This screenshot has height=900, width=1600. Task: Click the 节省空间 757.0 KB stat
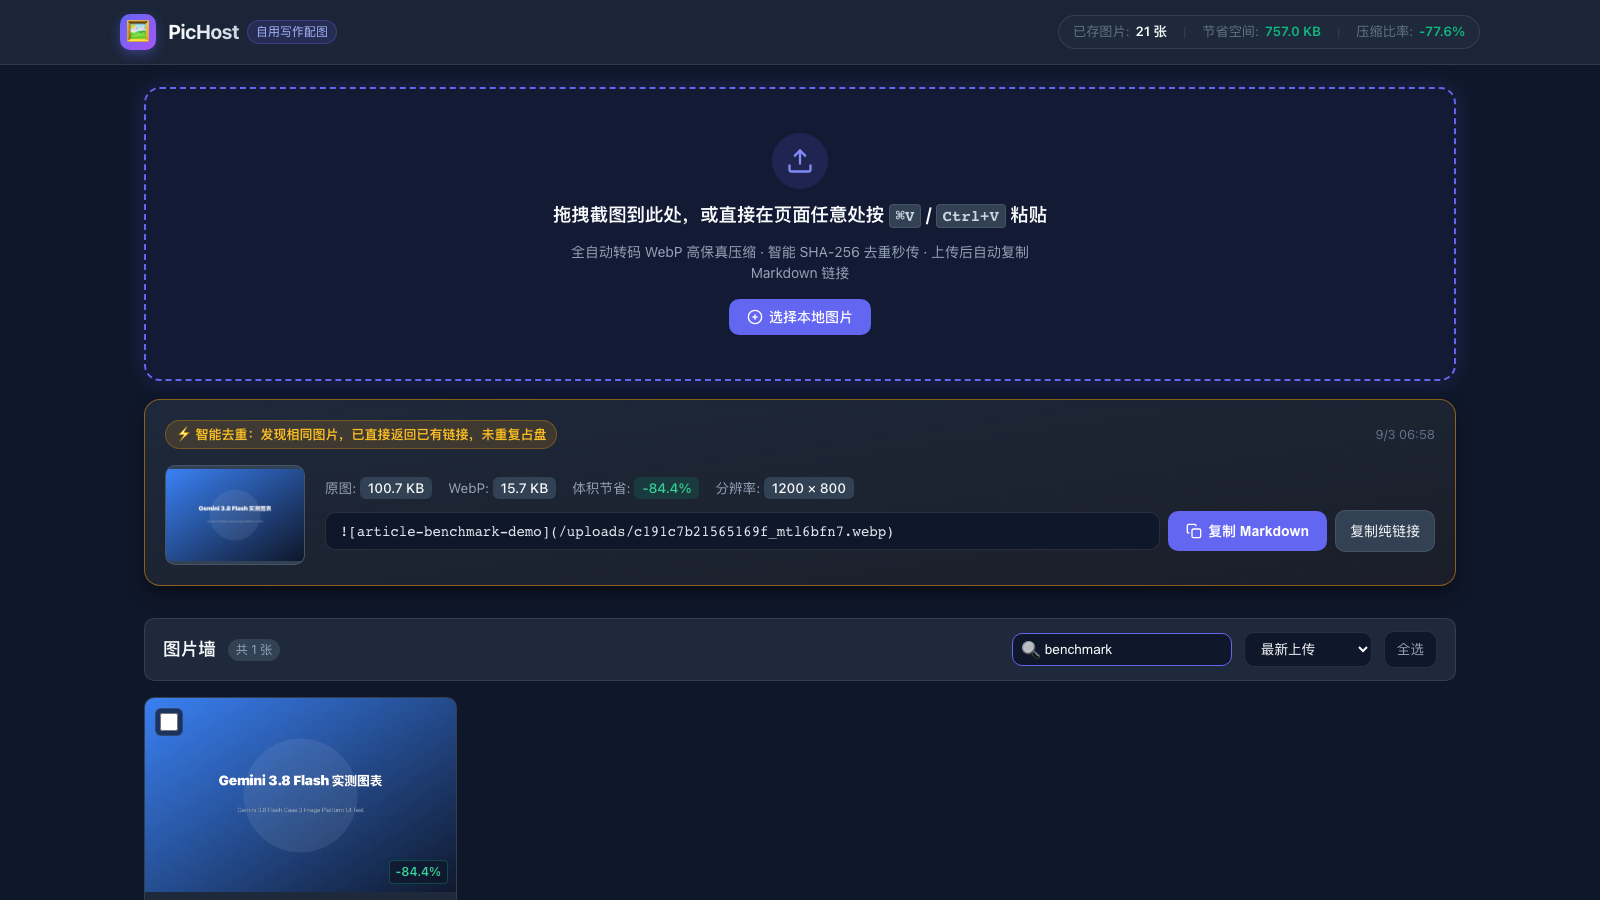point(1261,32)
